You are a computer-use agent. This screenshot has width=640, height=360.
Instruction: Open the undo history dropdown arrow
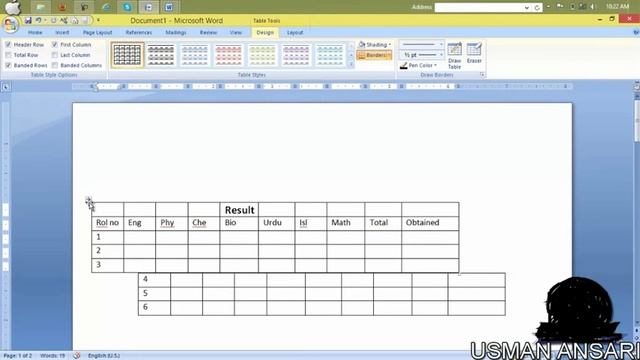44,20
